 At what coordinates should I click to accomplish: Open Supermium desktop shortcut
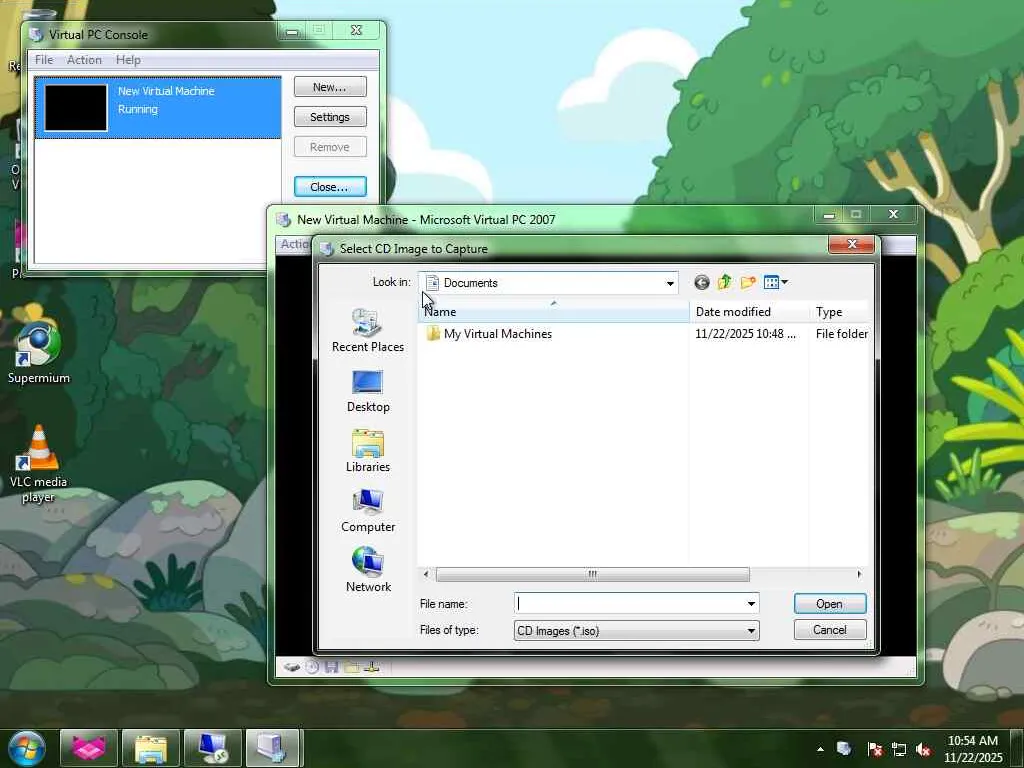coord(39,351)
